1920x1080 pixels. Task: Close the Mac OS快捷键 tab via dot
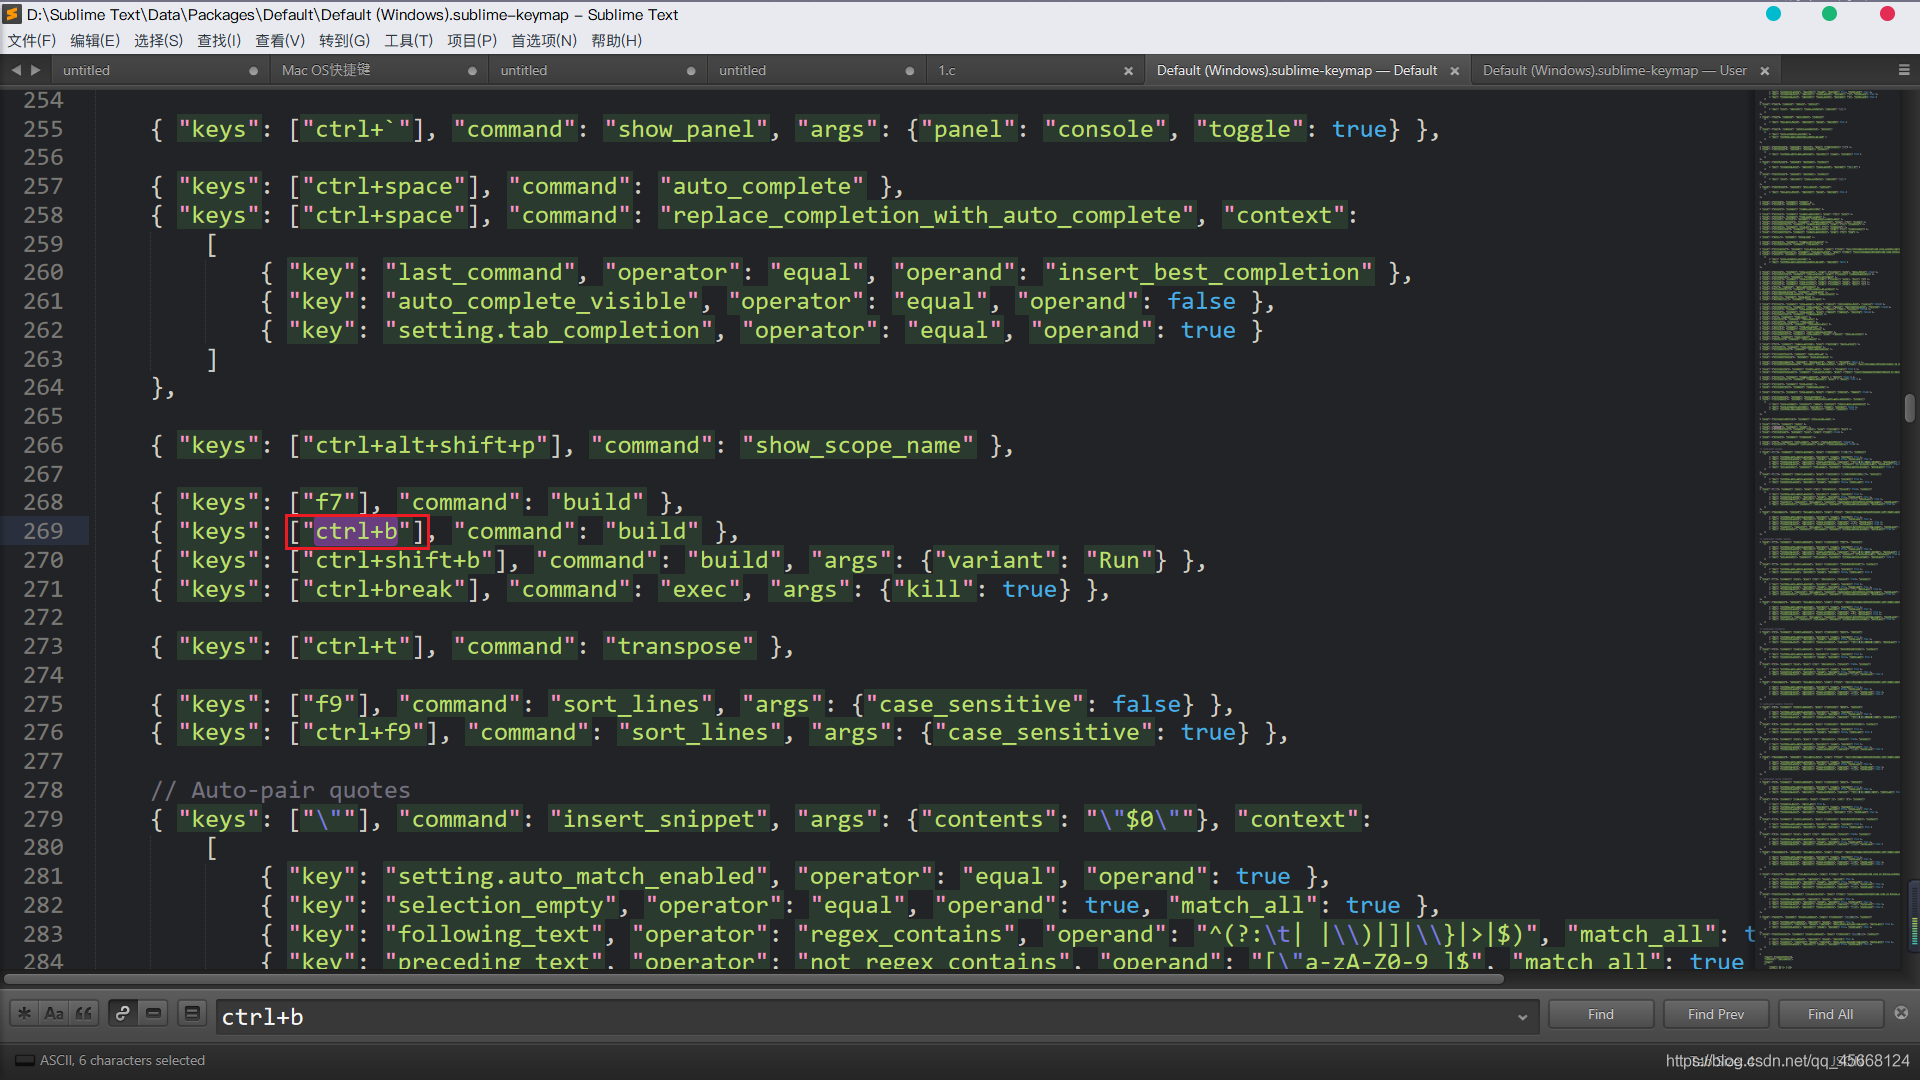tap(472, 71)
